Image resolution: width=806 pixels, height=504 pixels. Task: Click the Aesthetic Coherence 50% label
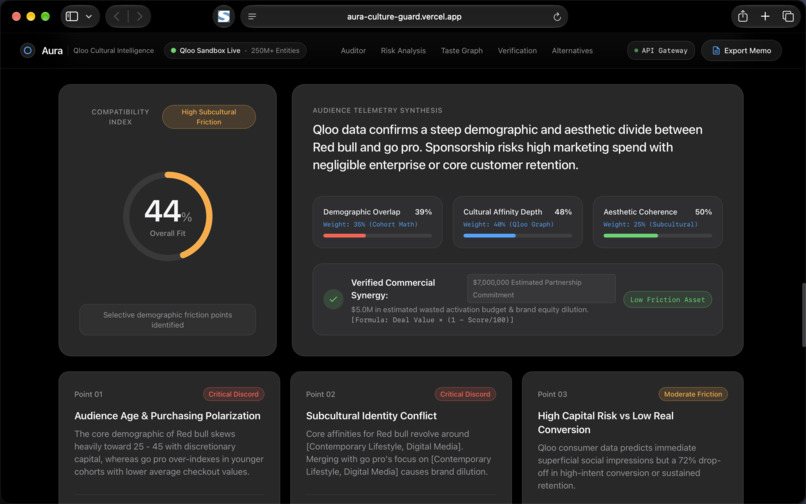657,212
